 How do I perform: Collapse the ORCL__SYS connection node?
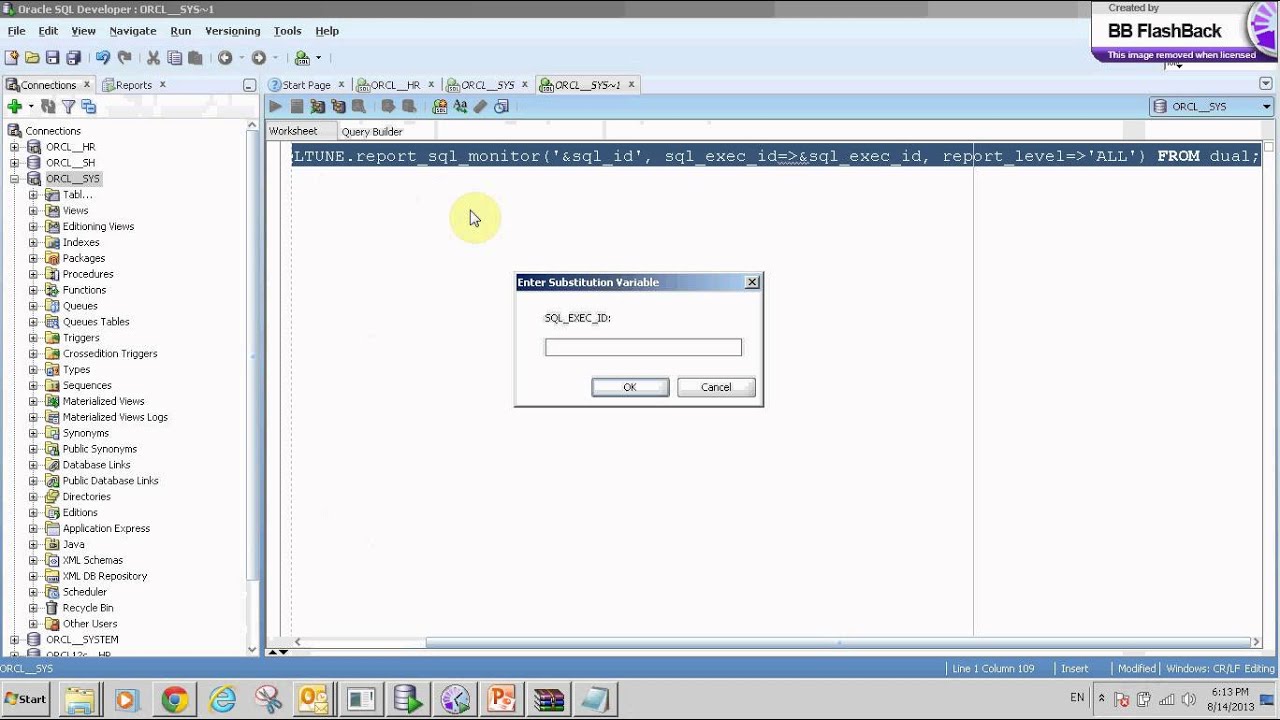coord(15,179)
